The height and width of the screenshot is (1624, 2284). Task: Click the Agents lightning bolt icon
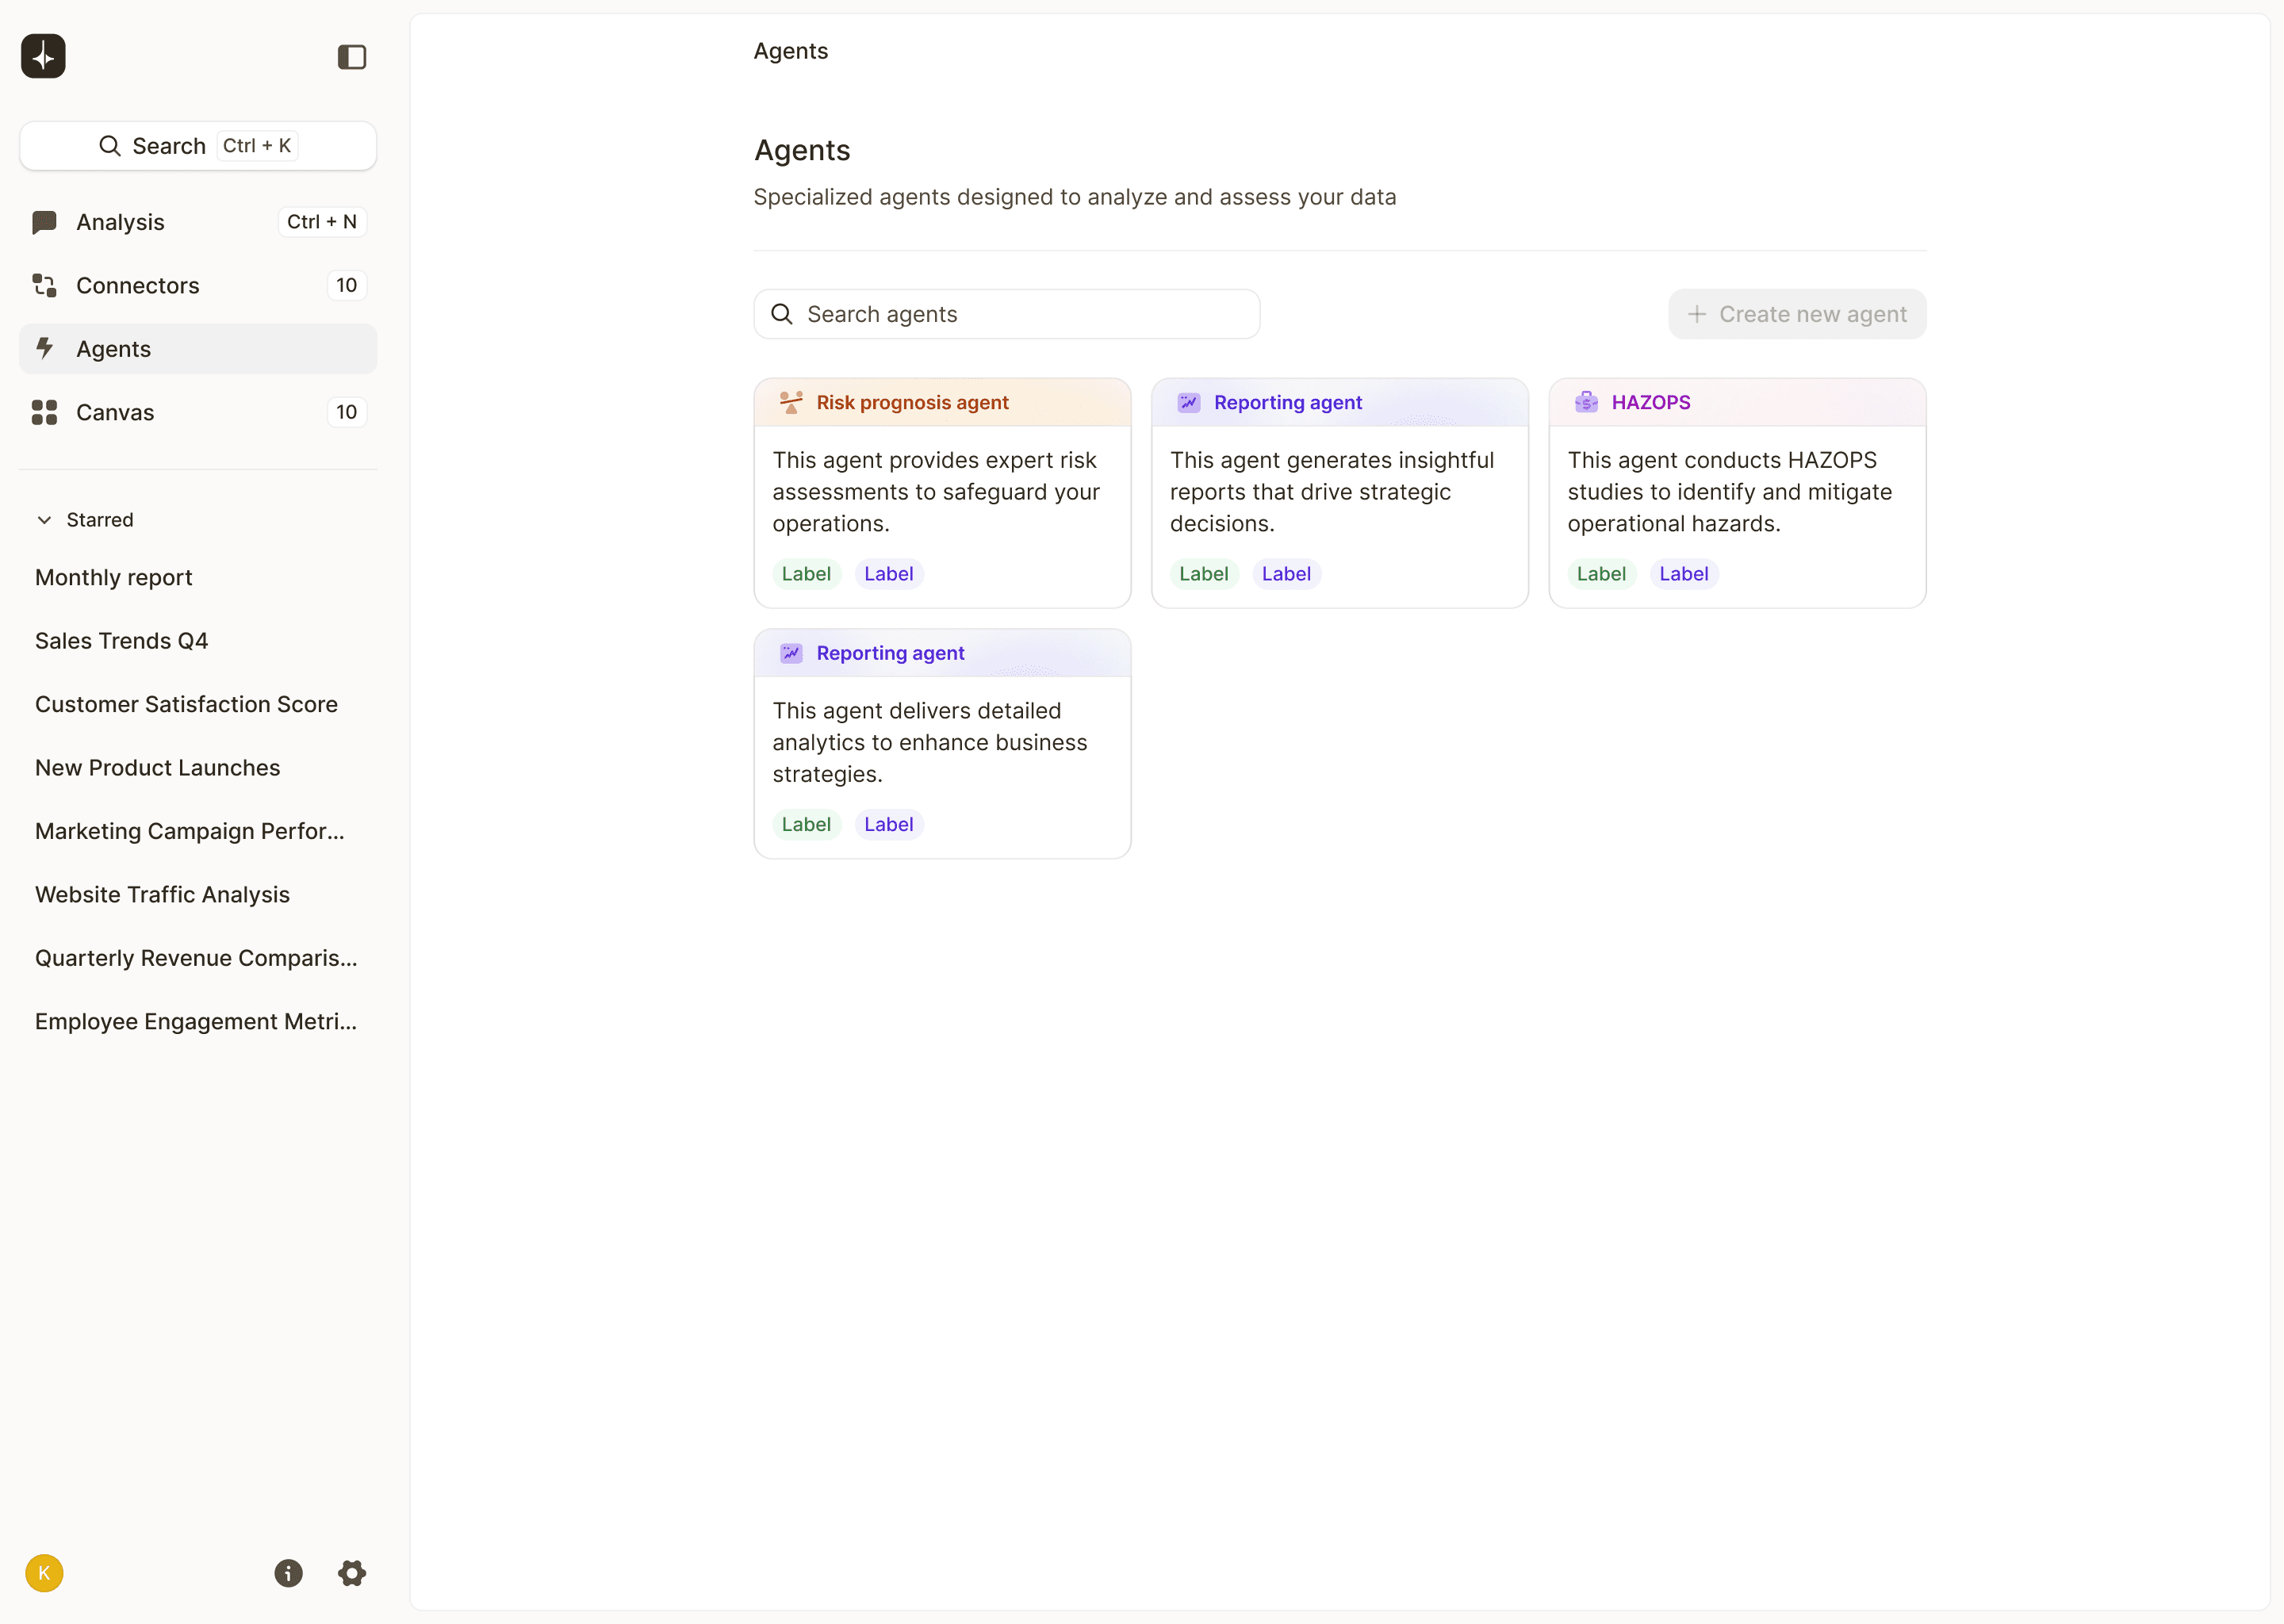pos(44,348)
